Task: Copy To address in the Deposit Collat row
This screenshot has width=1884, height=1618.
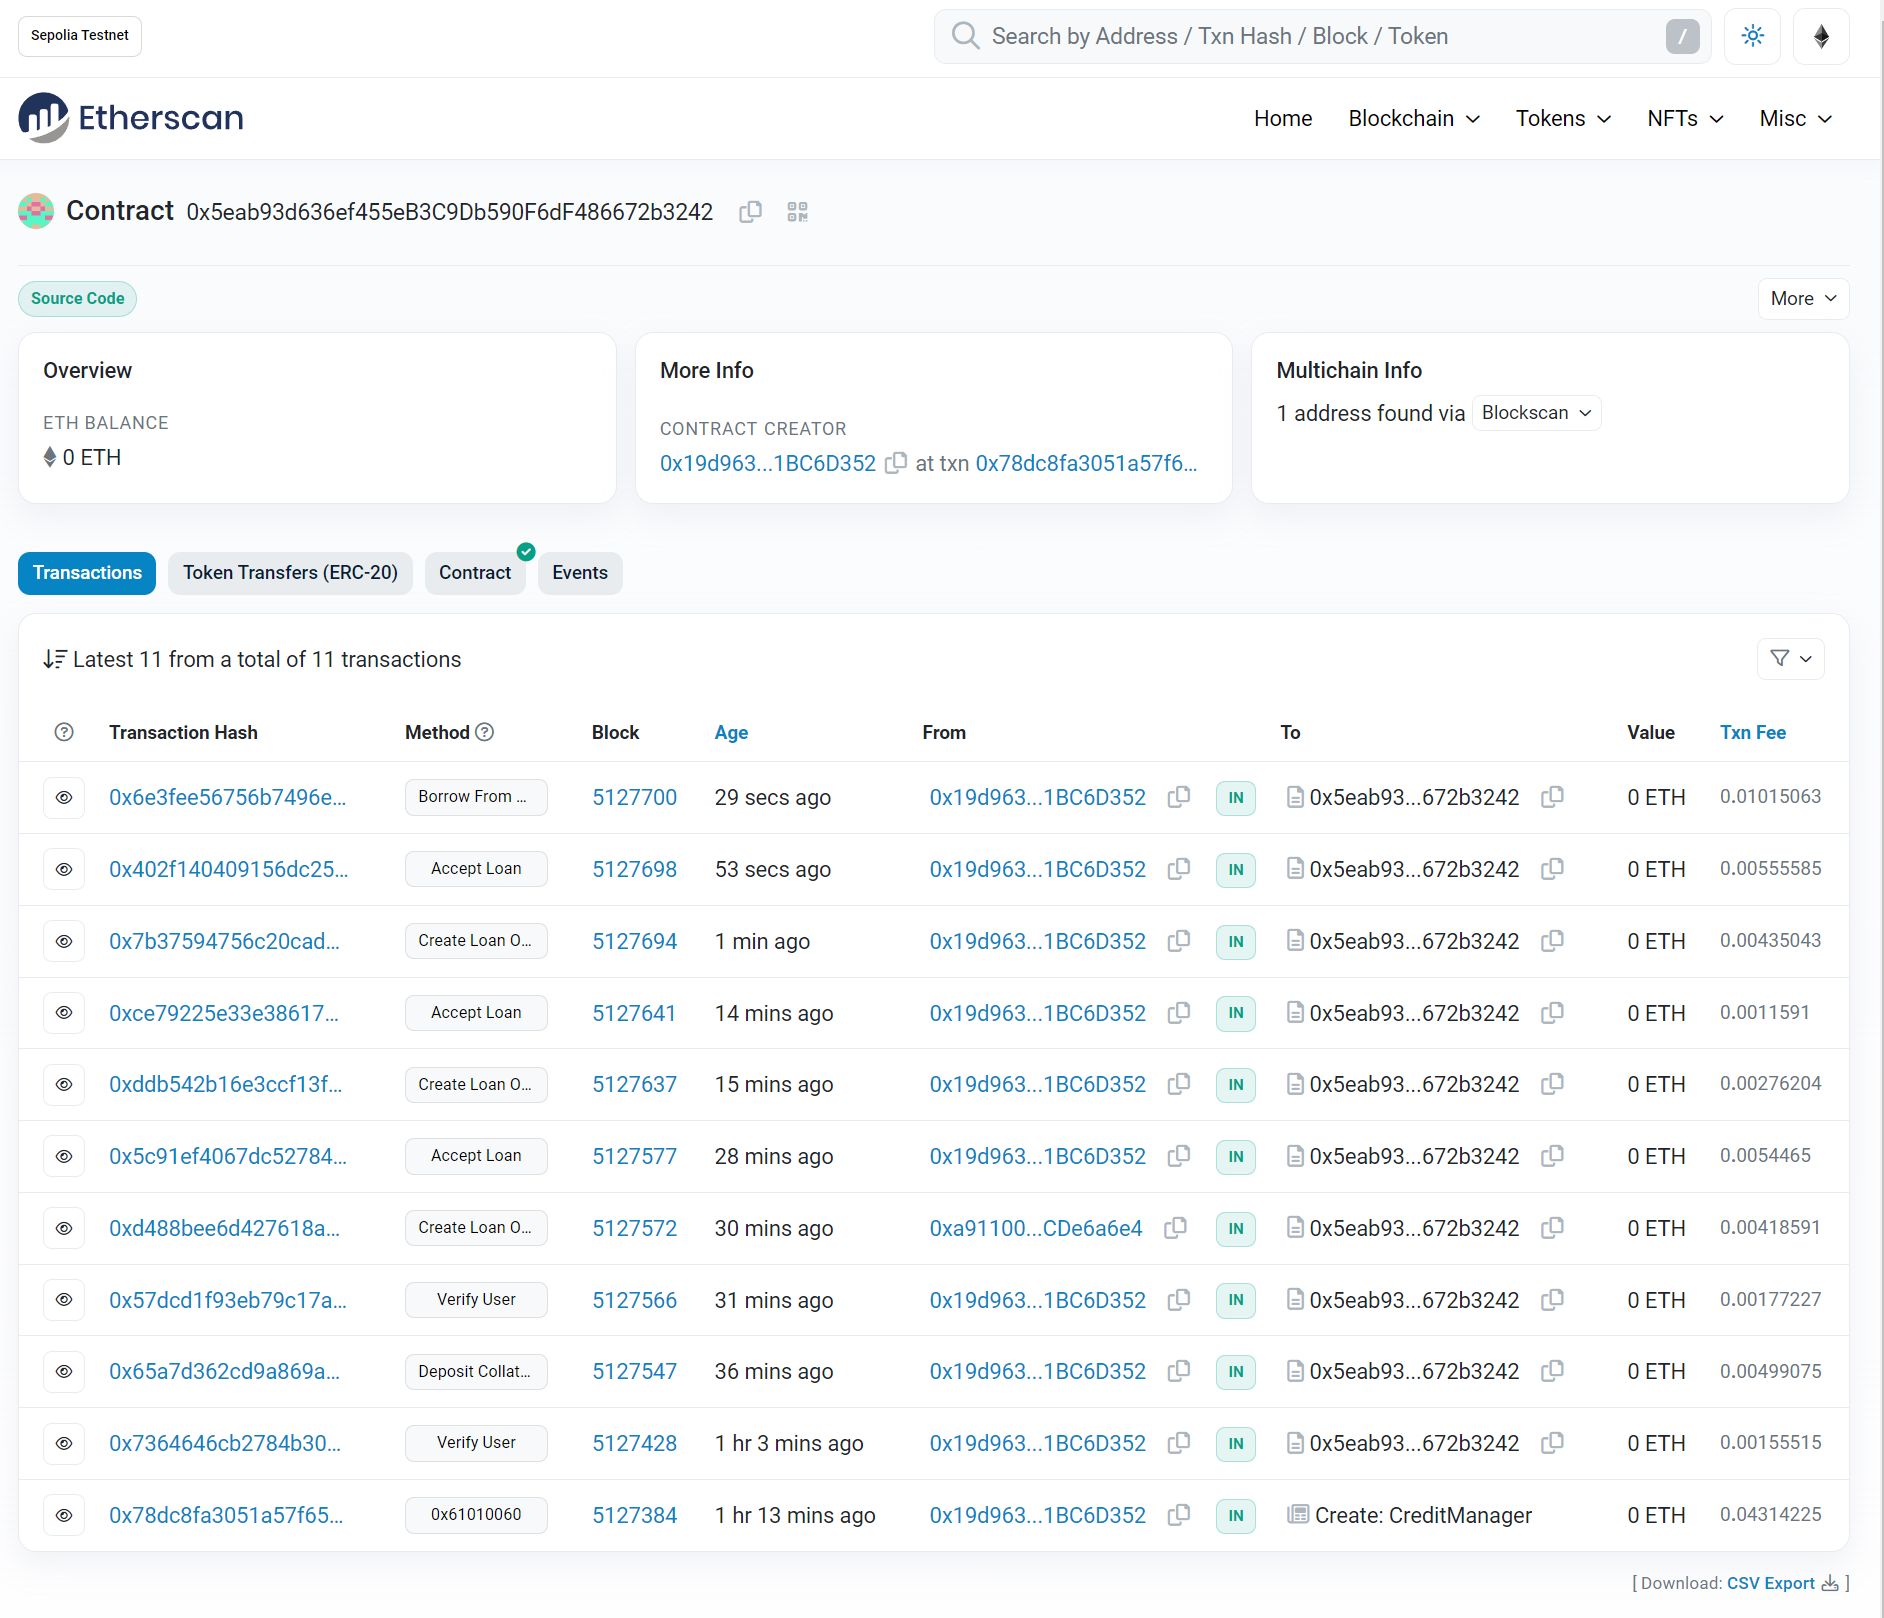Action: pos(1552,1371)
